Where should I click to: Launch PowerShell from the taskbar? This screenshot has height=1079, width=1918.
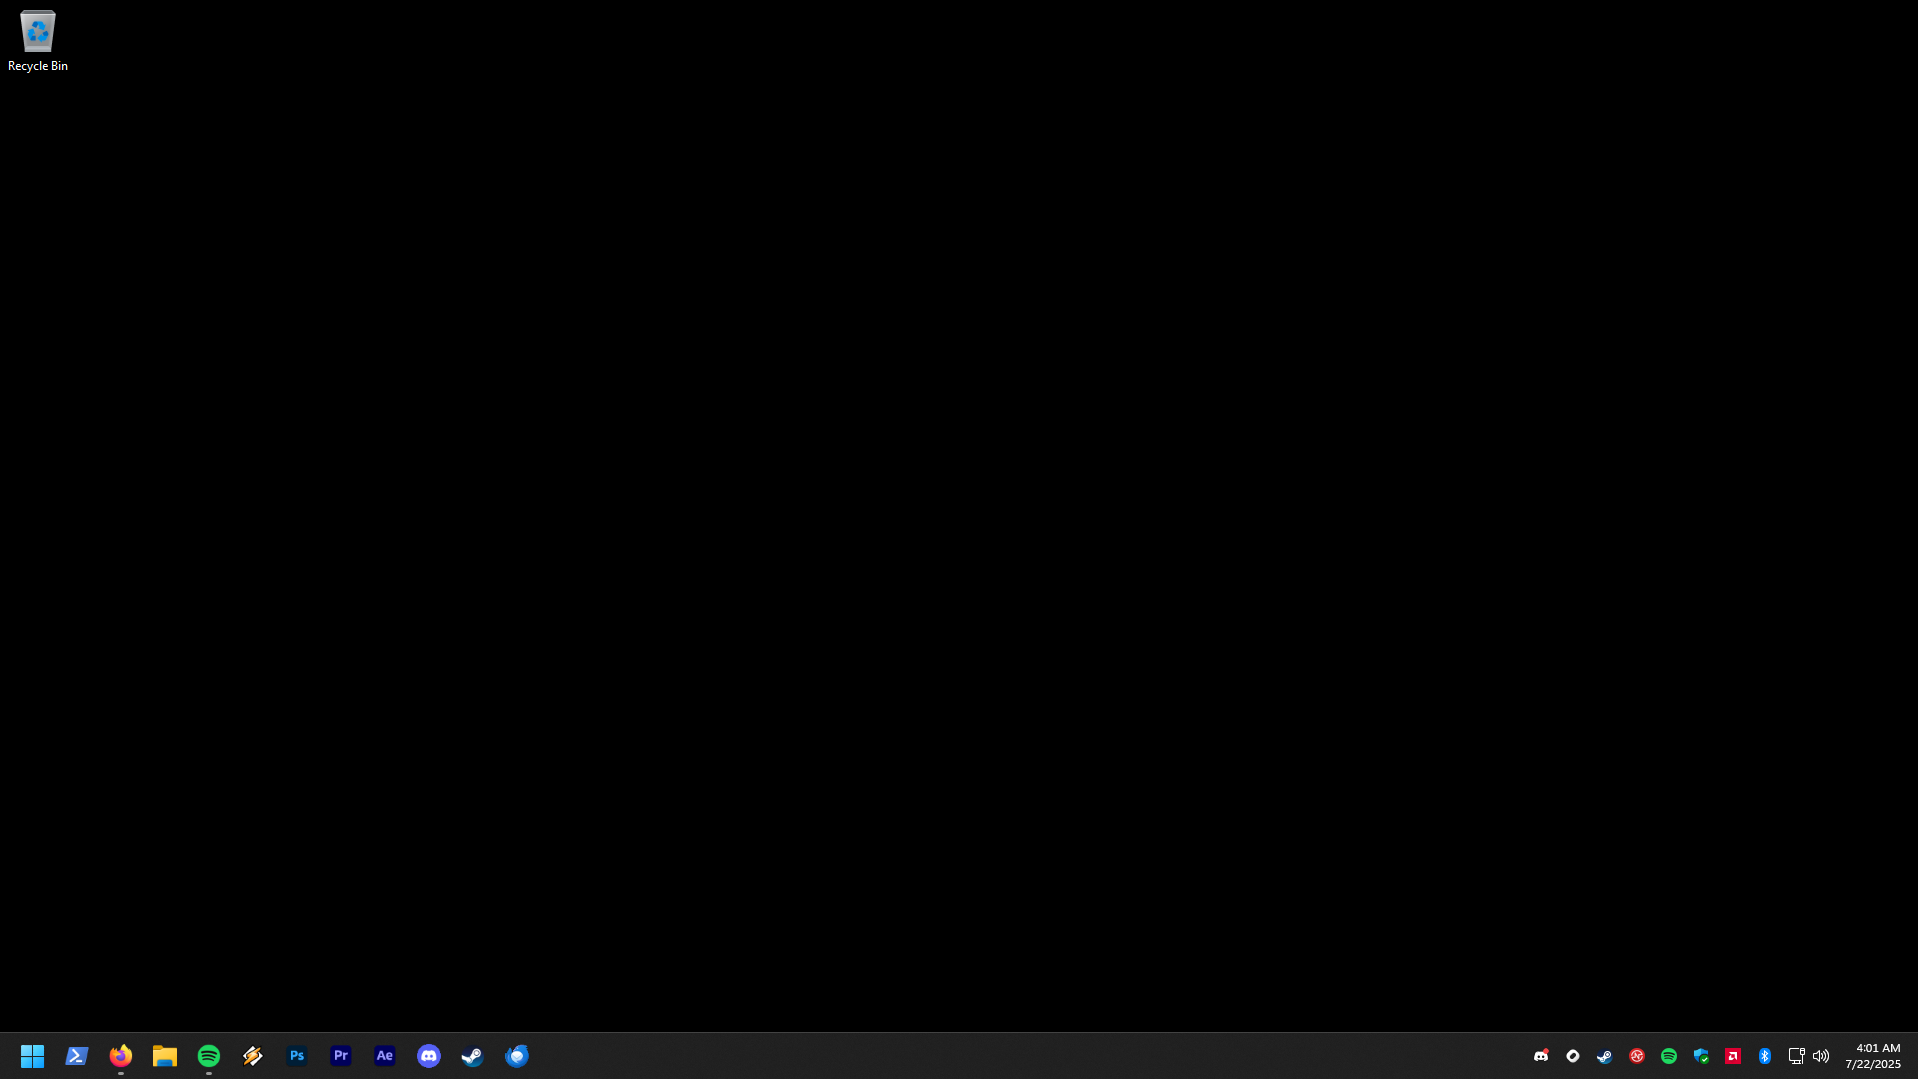click(77, 1056)
